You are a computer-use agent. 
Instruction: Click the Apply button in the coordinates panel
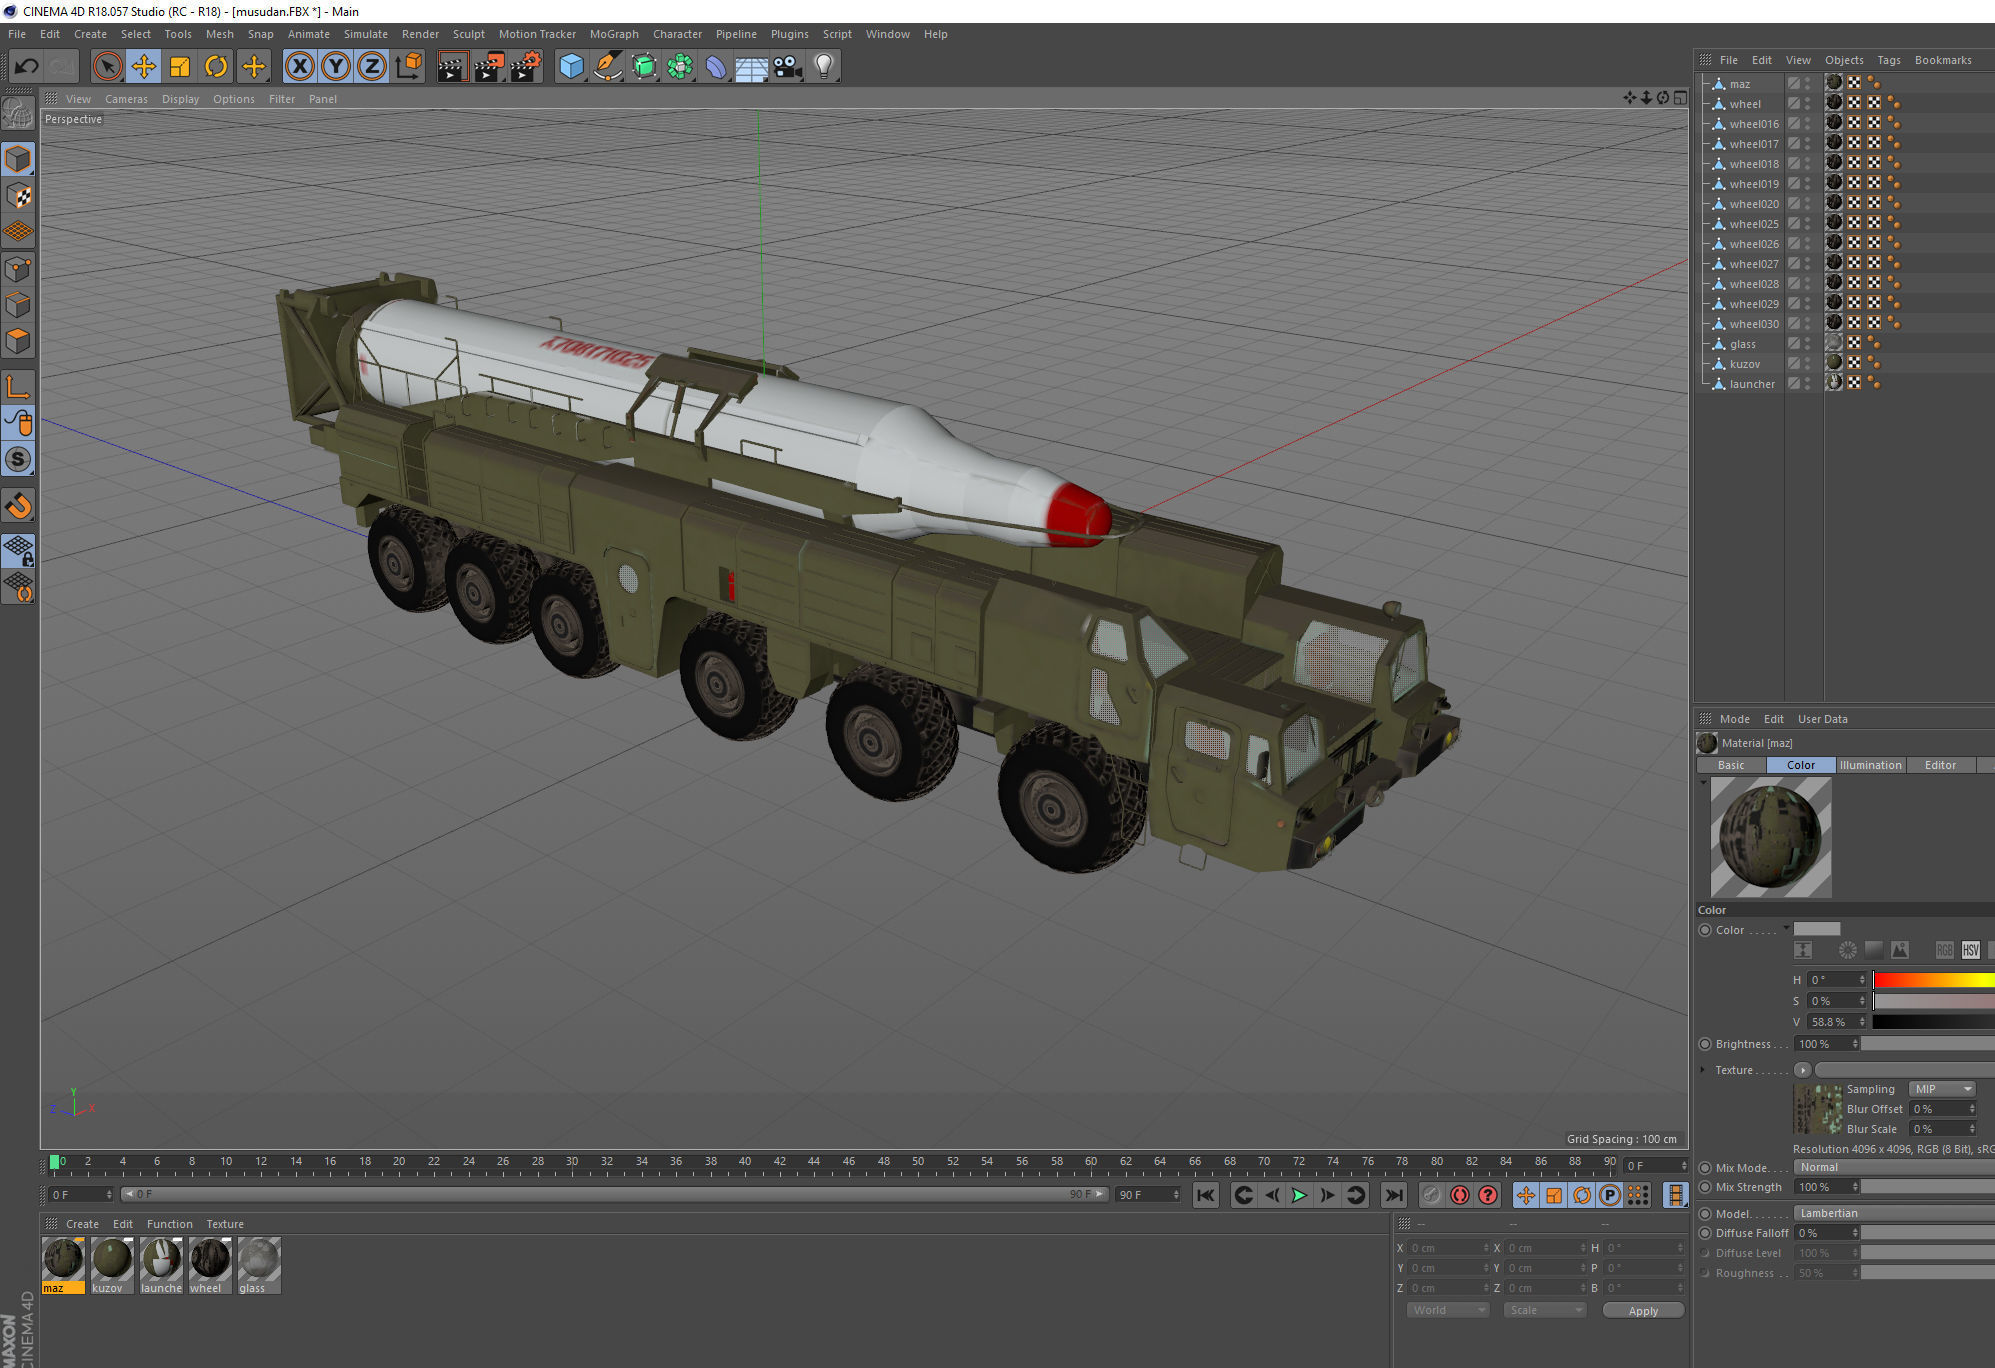(x=1643, y=1310)
